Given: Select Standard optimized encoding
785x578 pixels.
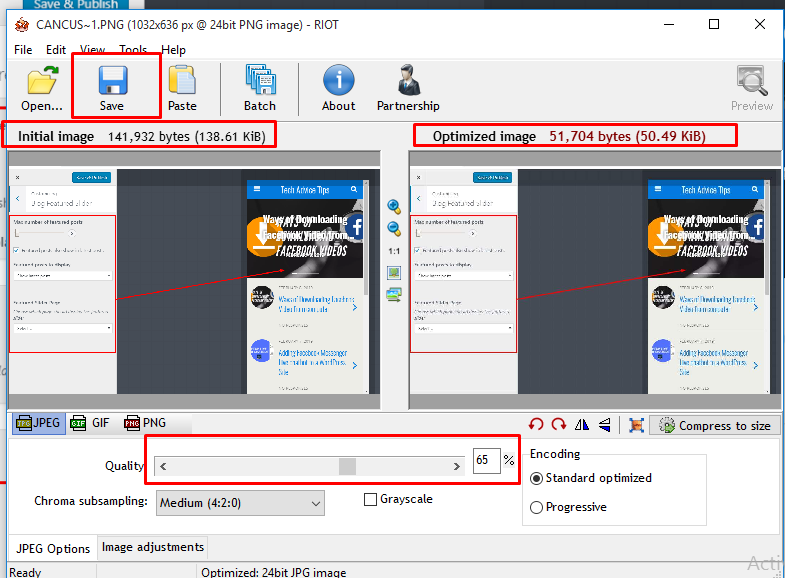Looking at the screenshot, I should pyautogui.click(x=536, y=478).
